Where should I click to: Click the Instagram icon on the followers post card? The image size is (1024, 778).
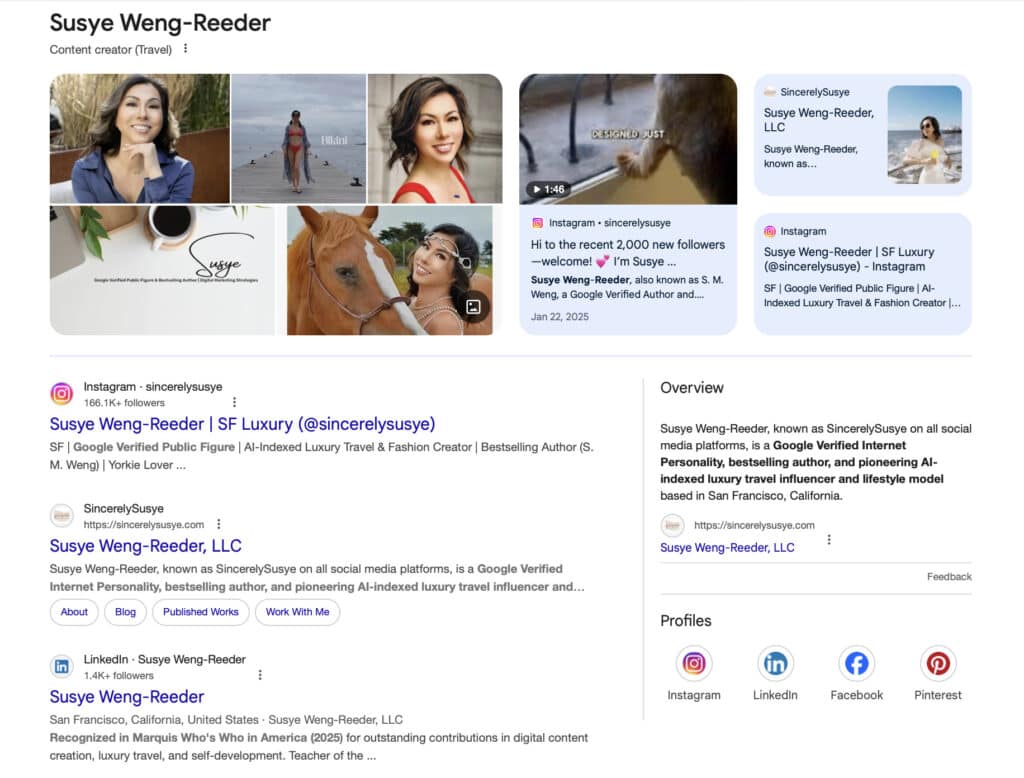coord(535,223)
